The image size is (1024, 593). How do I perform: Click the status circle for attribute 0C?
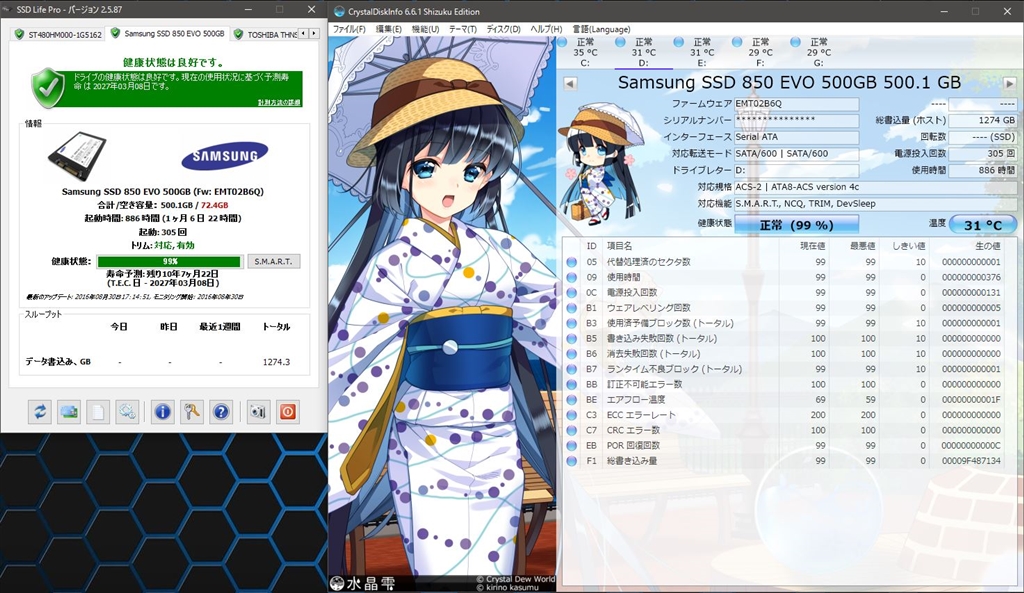tap(571, 293)
